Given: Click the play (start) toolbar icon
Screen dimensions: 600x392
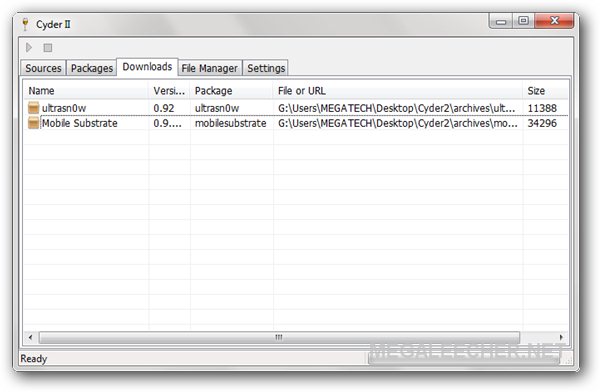Looking at the screenshot, I should click(29, 47).
